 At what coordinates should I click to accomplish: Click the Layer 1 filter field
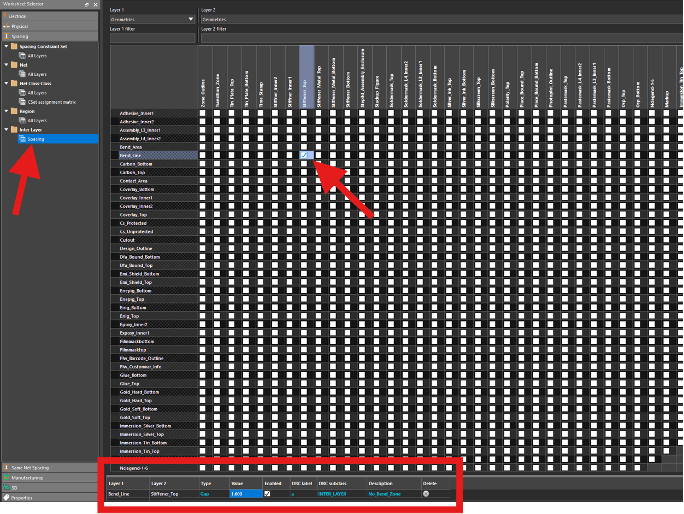tap(153, 38)
